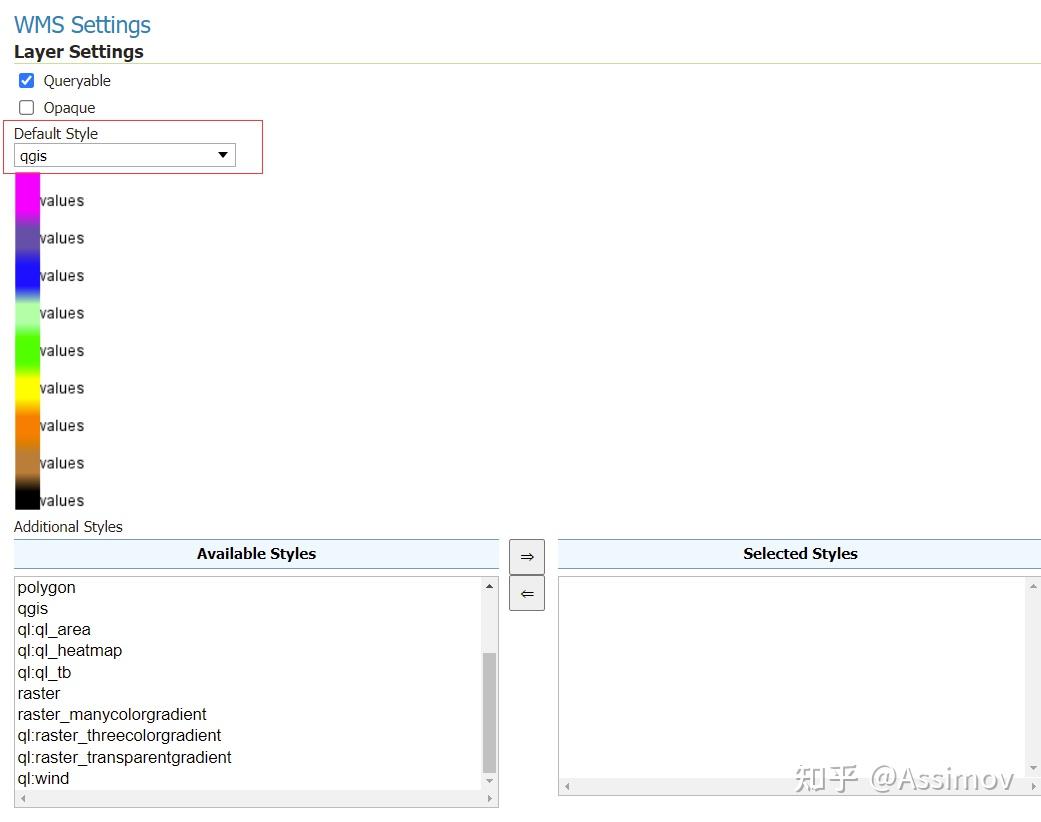Viewport: 1041px width, 822px height.
Task: Toggle Queryable off for the layer
Action: click(26, 80)
